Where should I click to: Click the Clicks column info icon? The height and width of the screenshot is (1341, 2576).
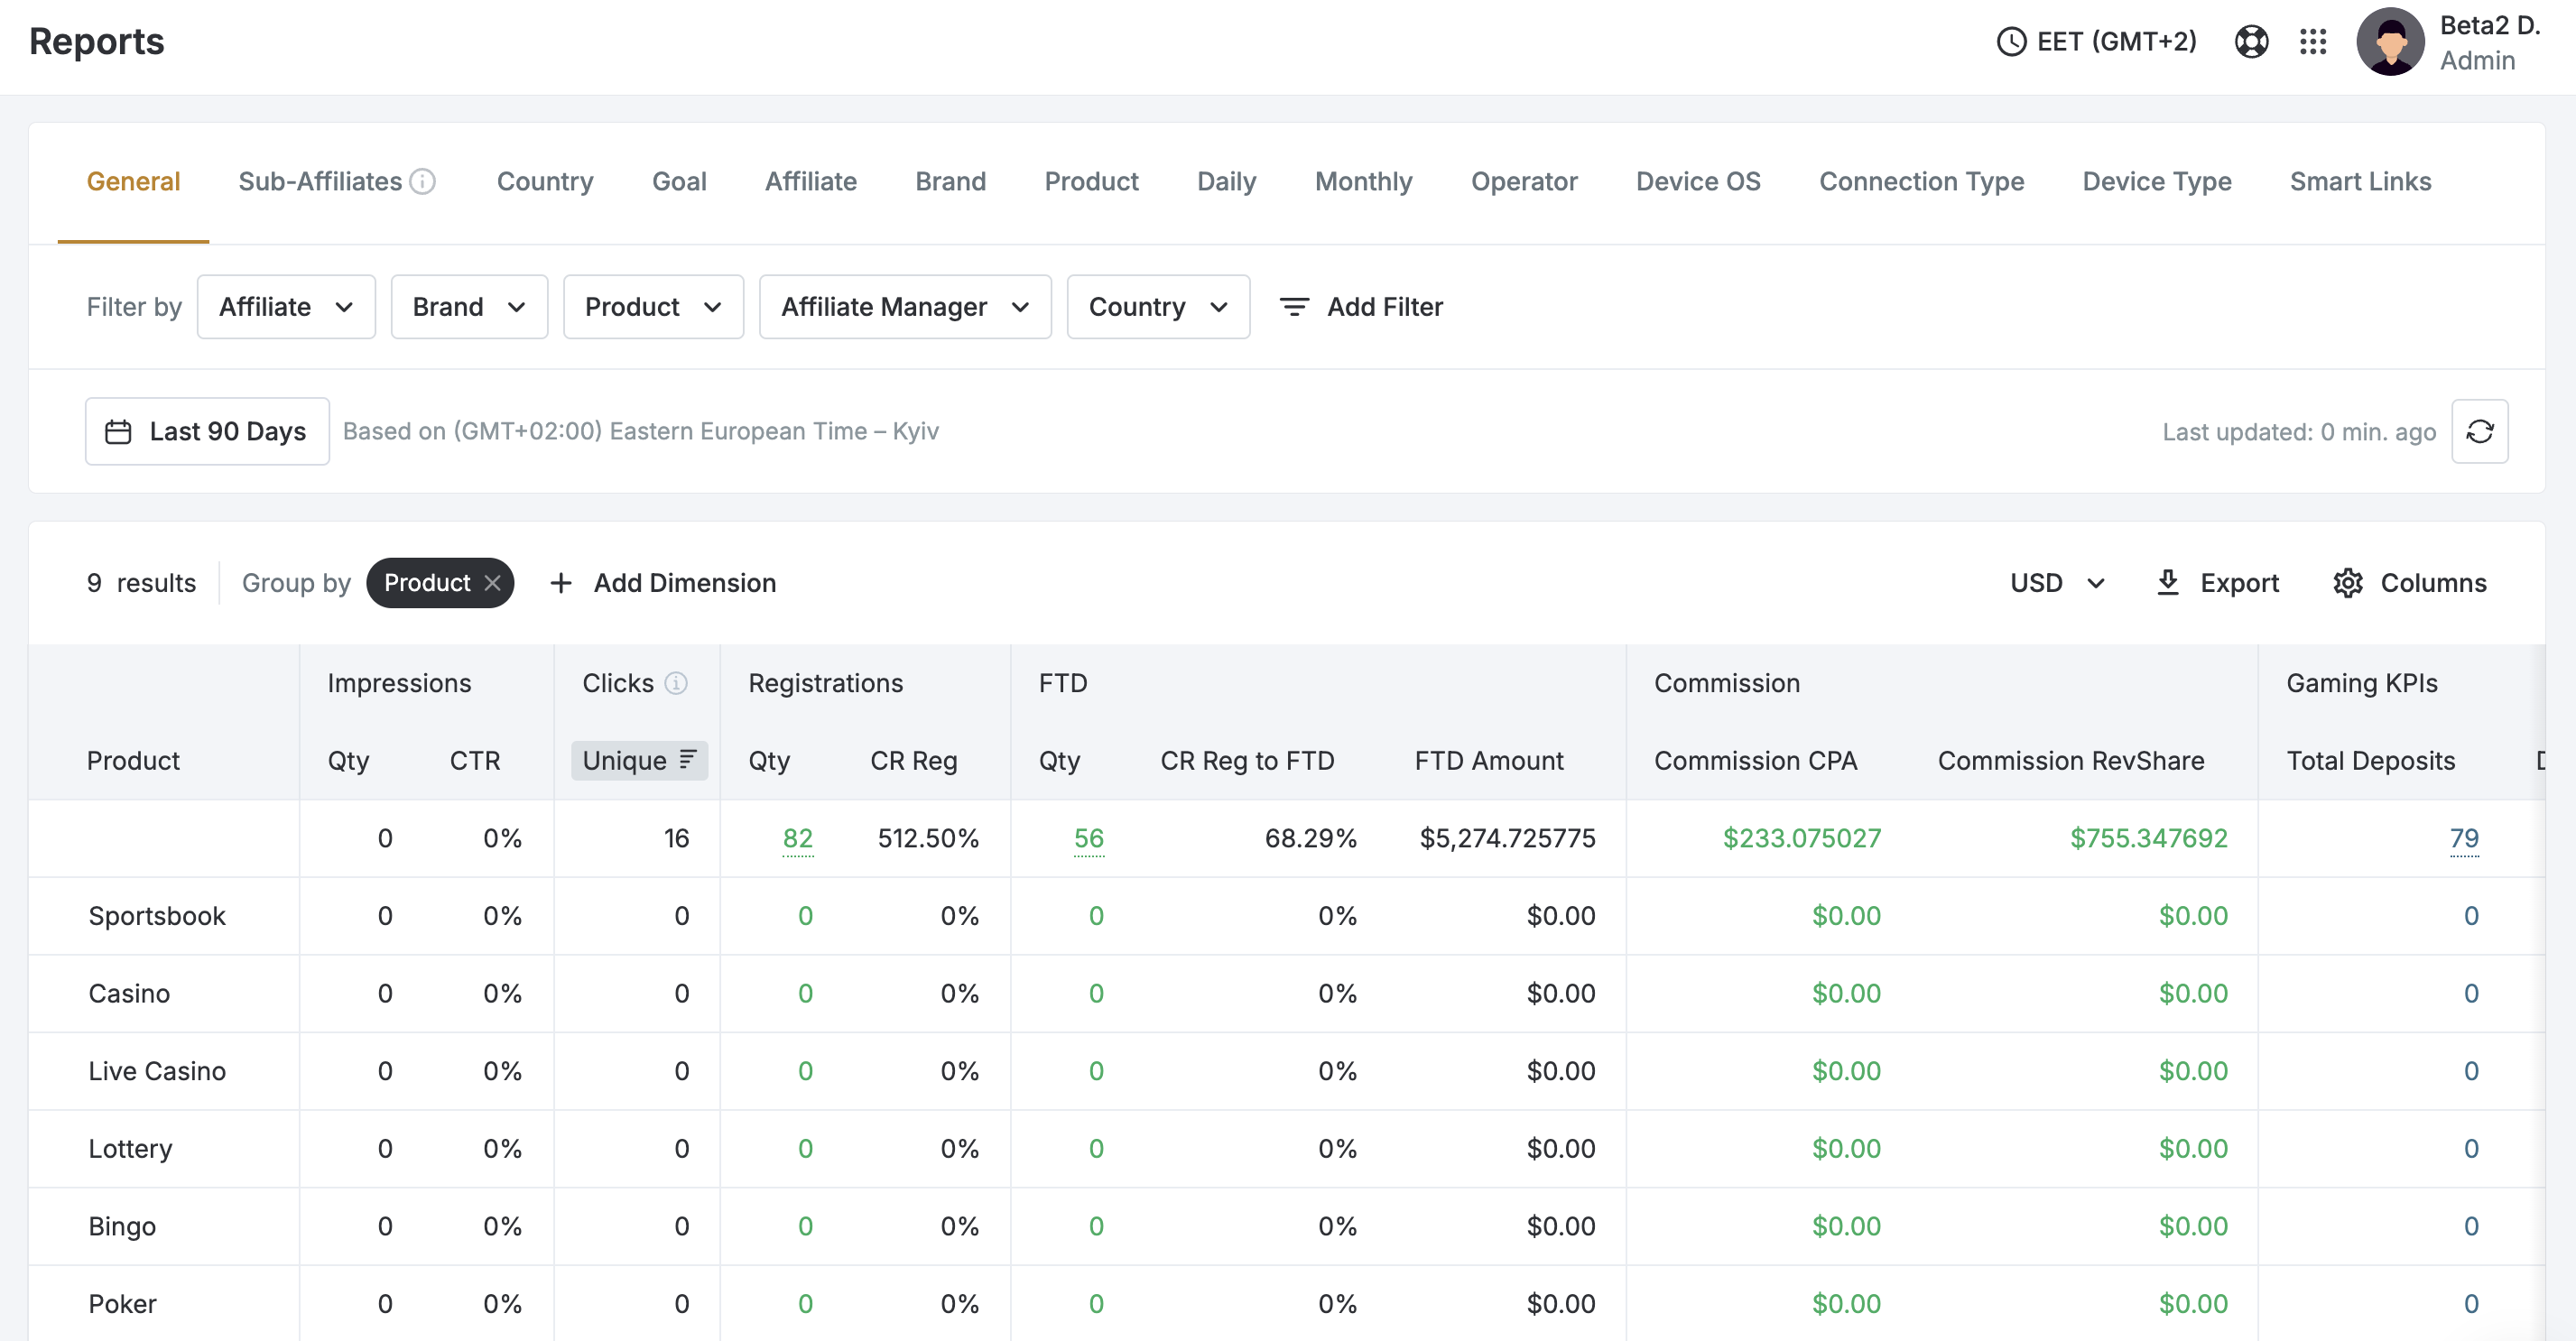pyautogui.click(x=676, y=683)
